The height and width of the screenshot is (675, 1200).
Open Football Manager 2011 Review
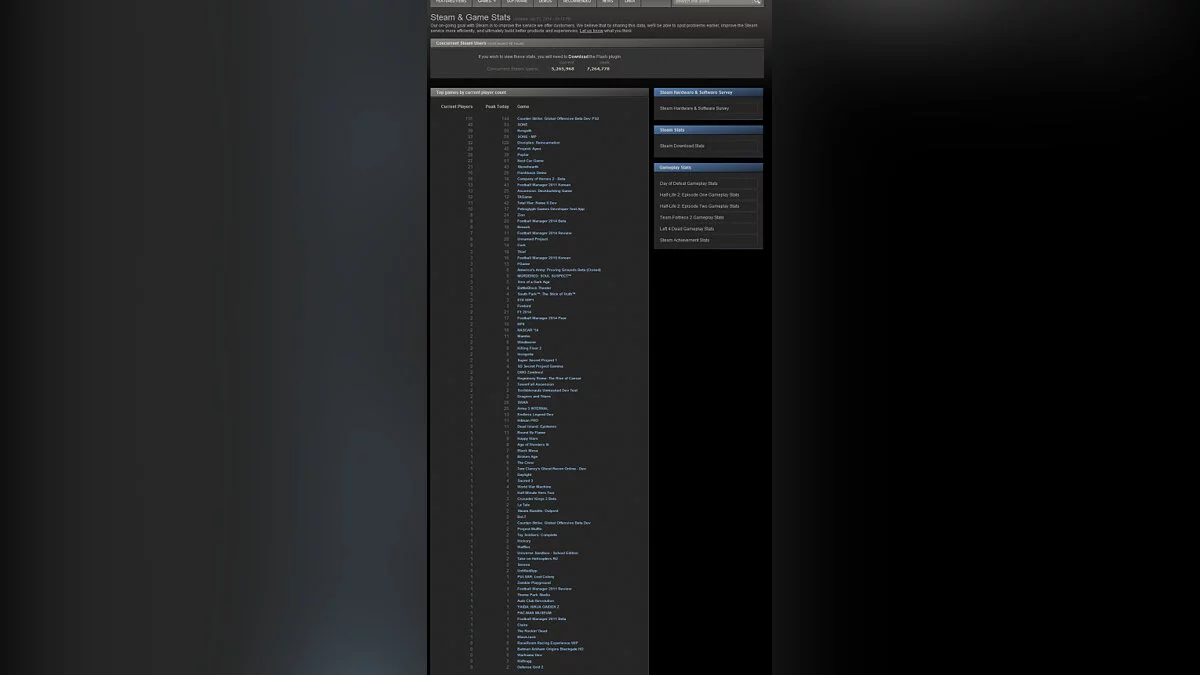[544, 588]
